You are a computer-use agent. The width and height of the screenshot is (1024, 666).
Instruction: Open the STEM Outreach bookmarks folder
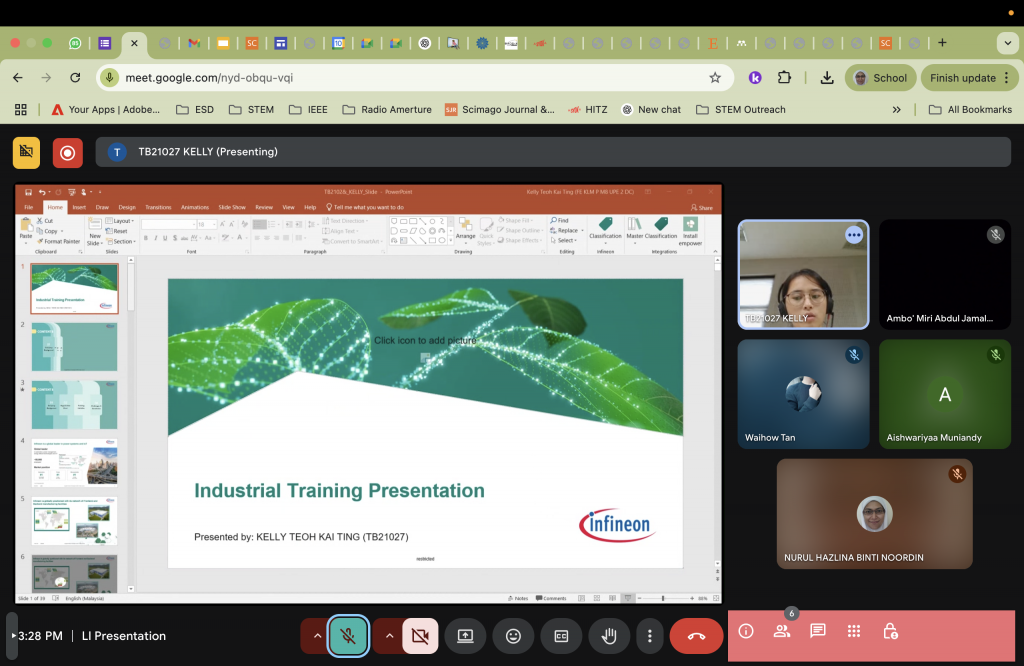pyautogui.click(x=741, y=110)
